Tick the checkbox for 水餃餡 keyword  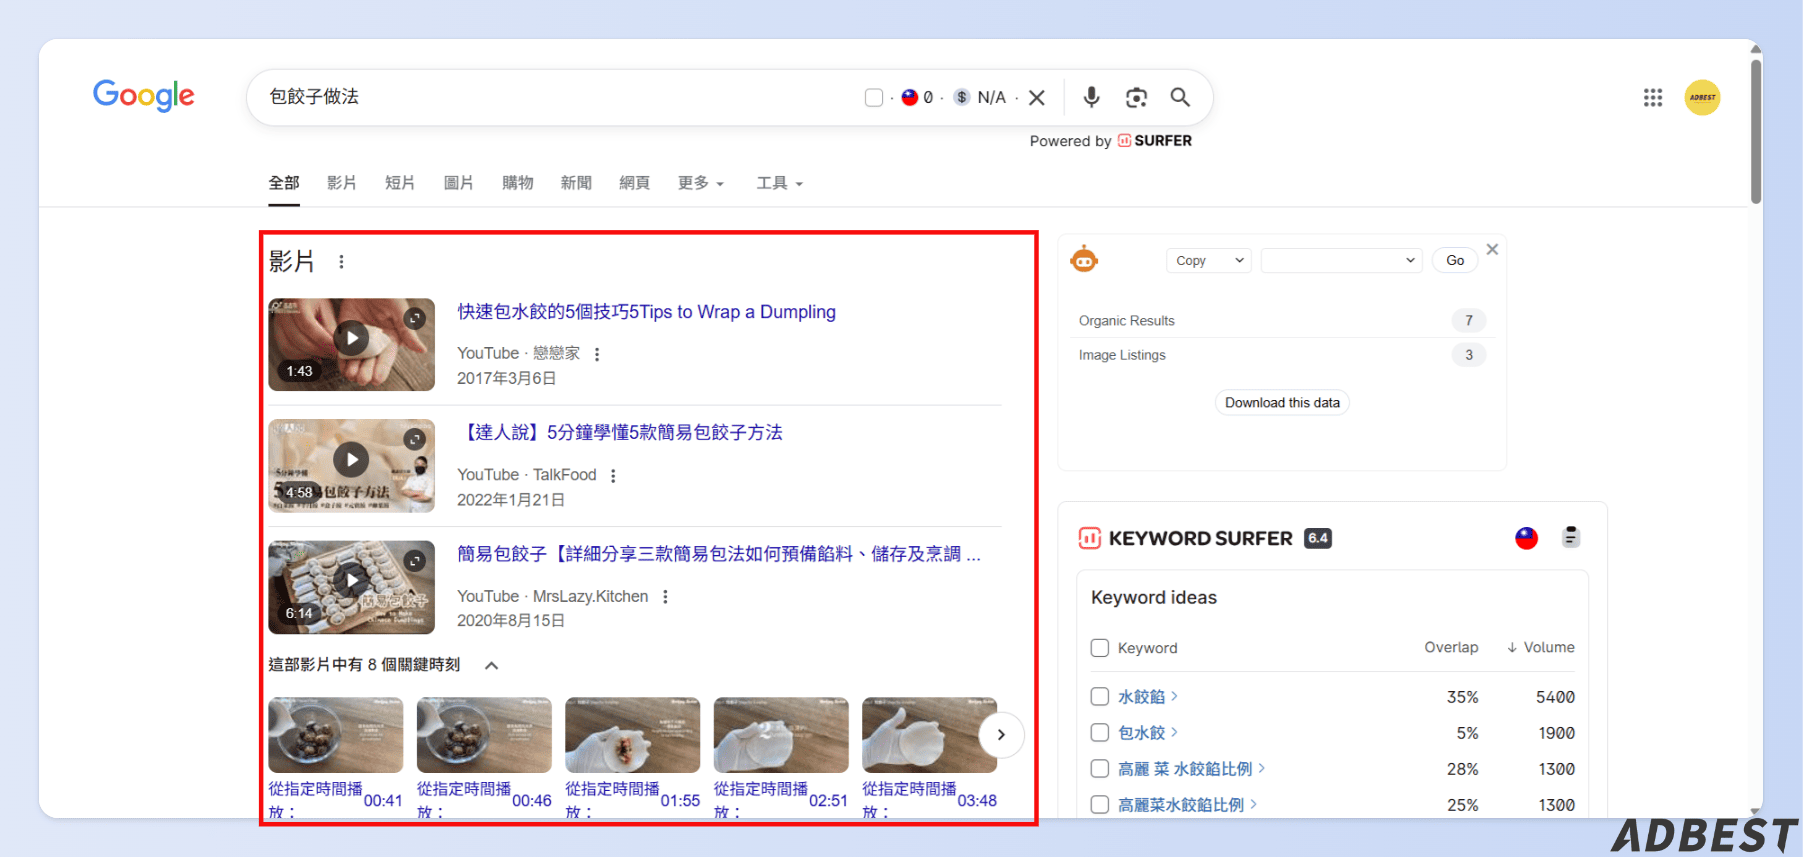coord(1100,696)
